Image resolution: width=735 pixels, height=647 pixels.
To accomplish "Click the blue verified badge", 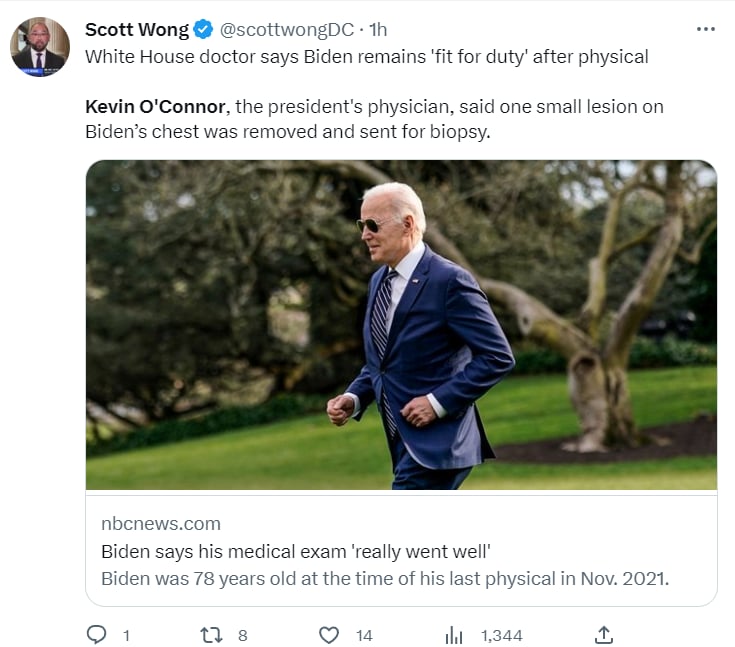I will click(203, 29).
